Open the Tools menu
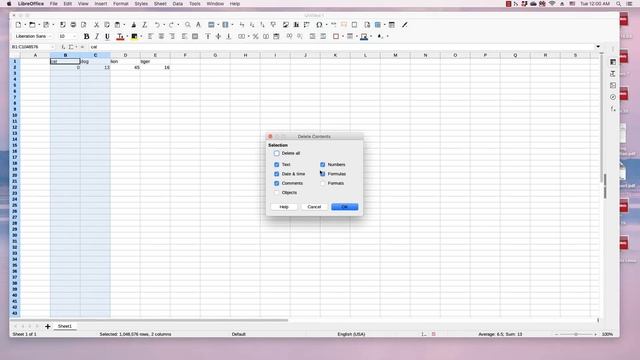 195,4
